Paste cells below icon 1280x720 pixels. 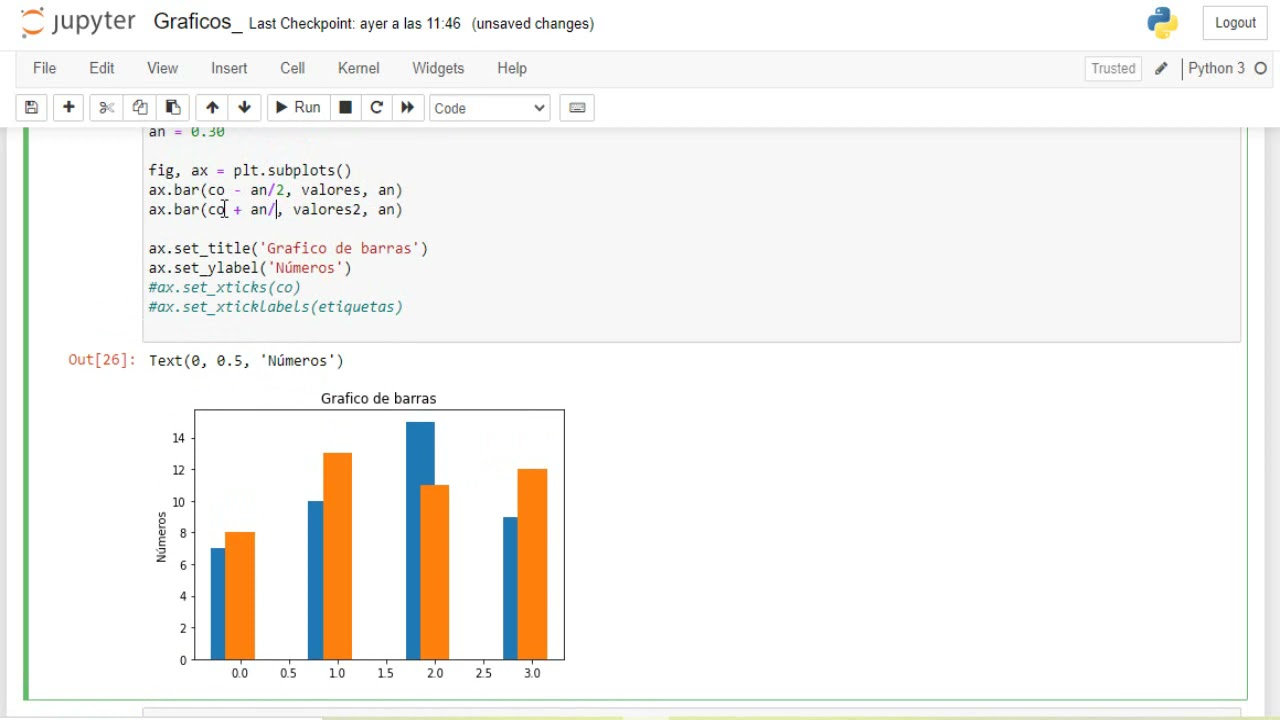(x=173, y=108)
